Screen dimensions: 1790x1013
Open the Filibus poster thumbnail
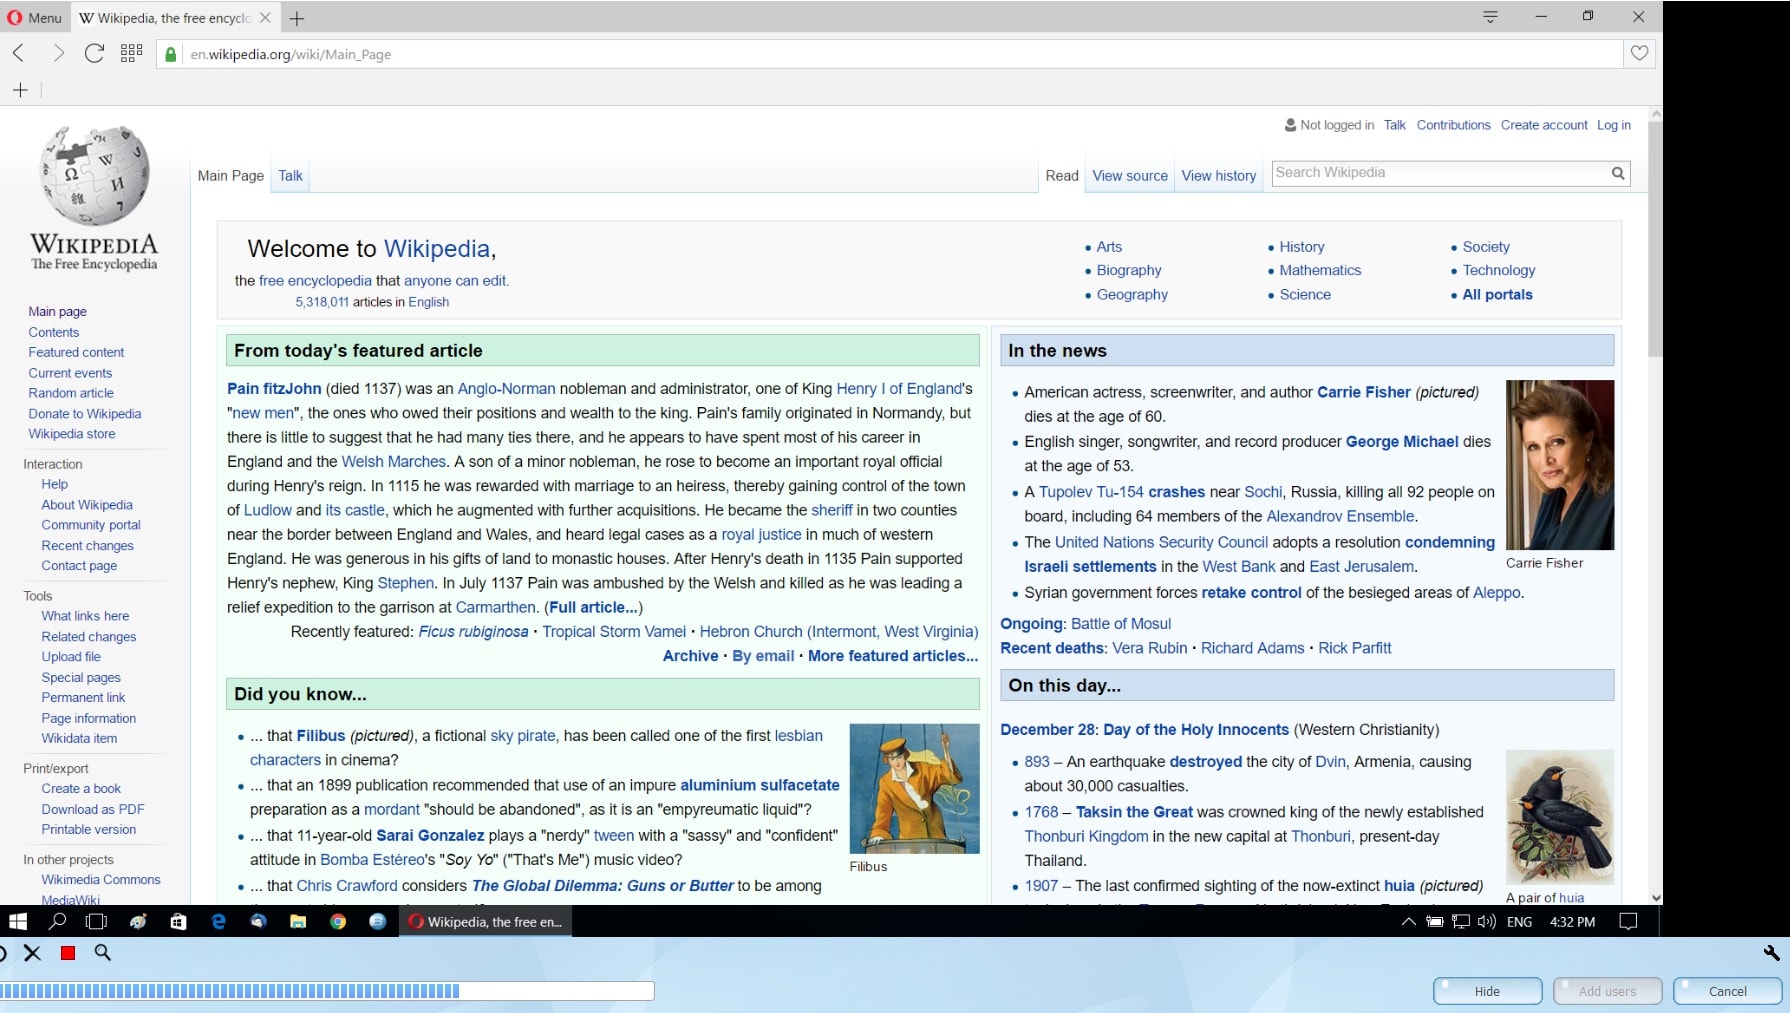coord(914,788)
